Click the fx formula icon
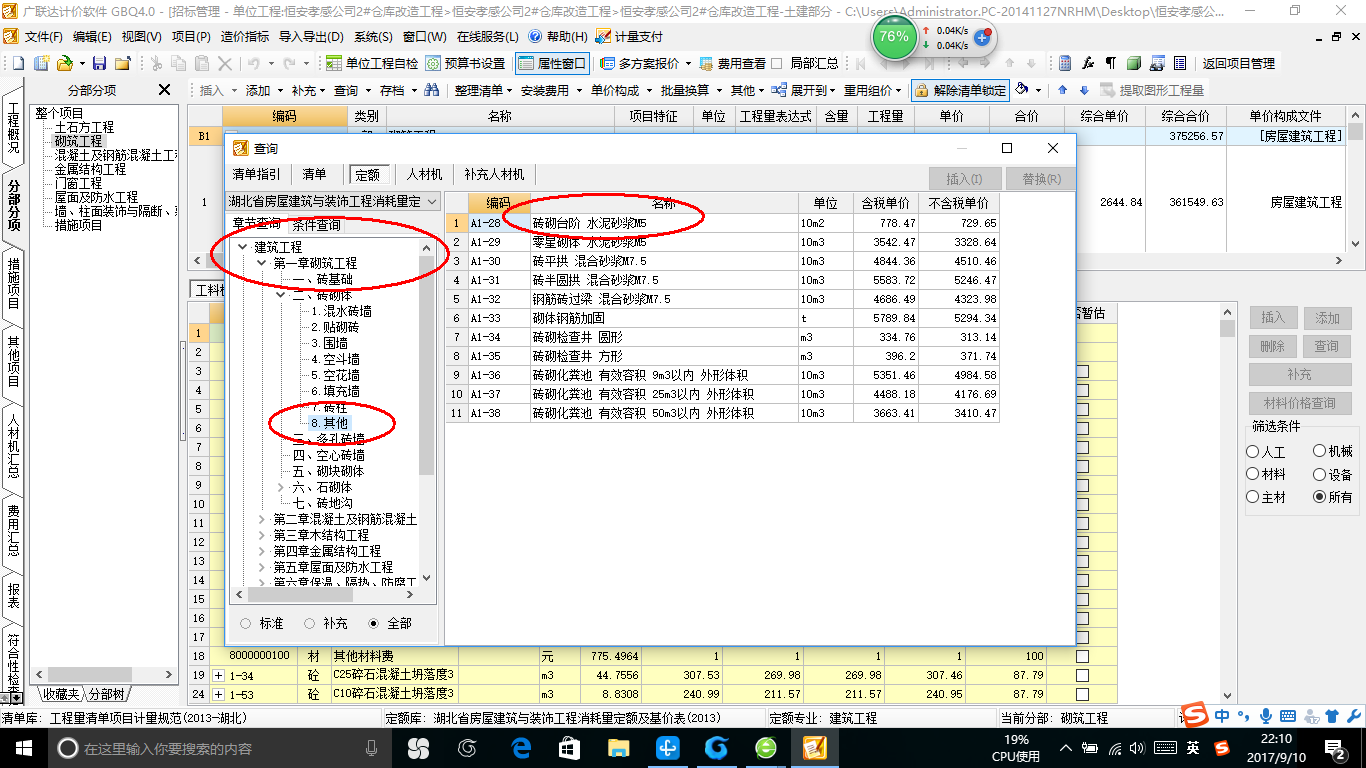The width and height of the screenshot is (1366, 768). pos(1088,63)
